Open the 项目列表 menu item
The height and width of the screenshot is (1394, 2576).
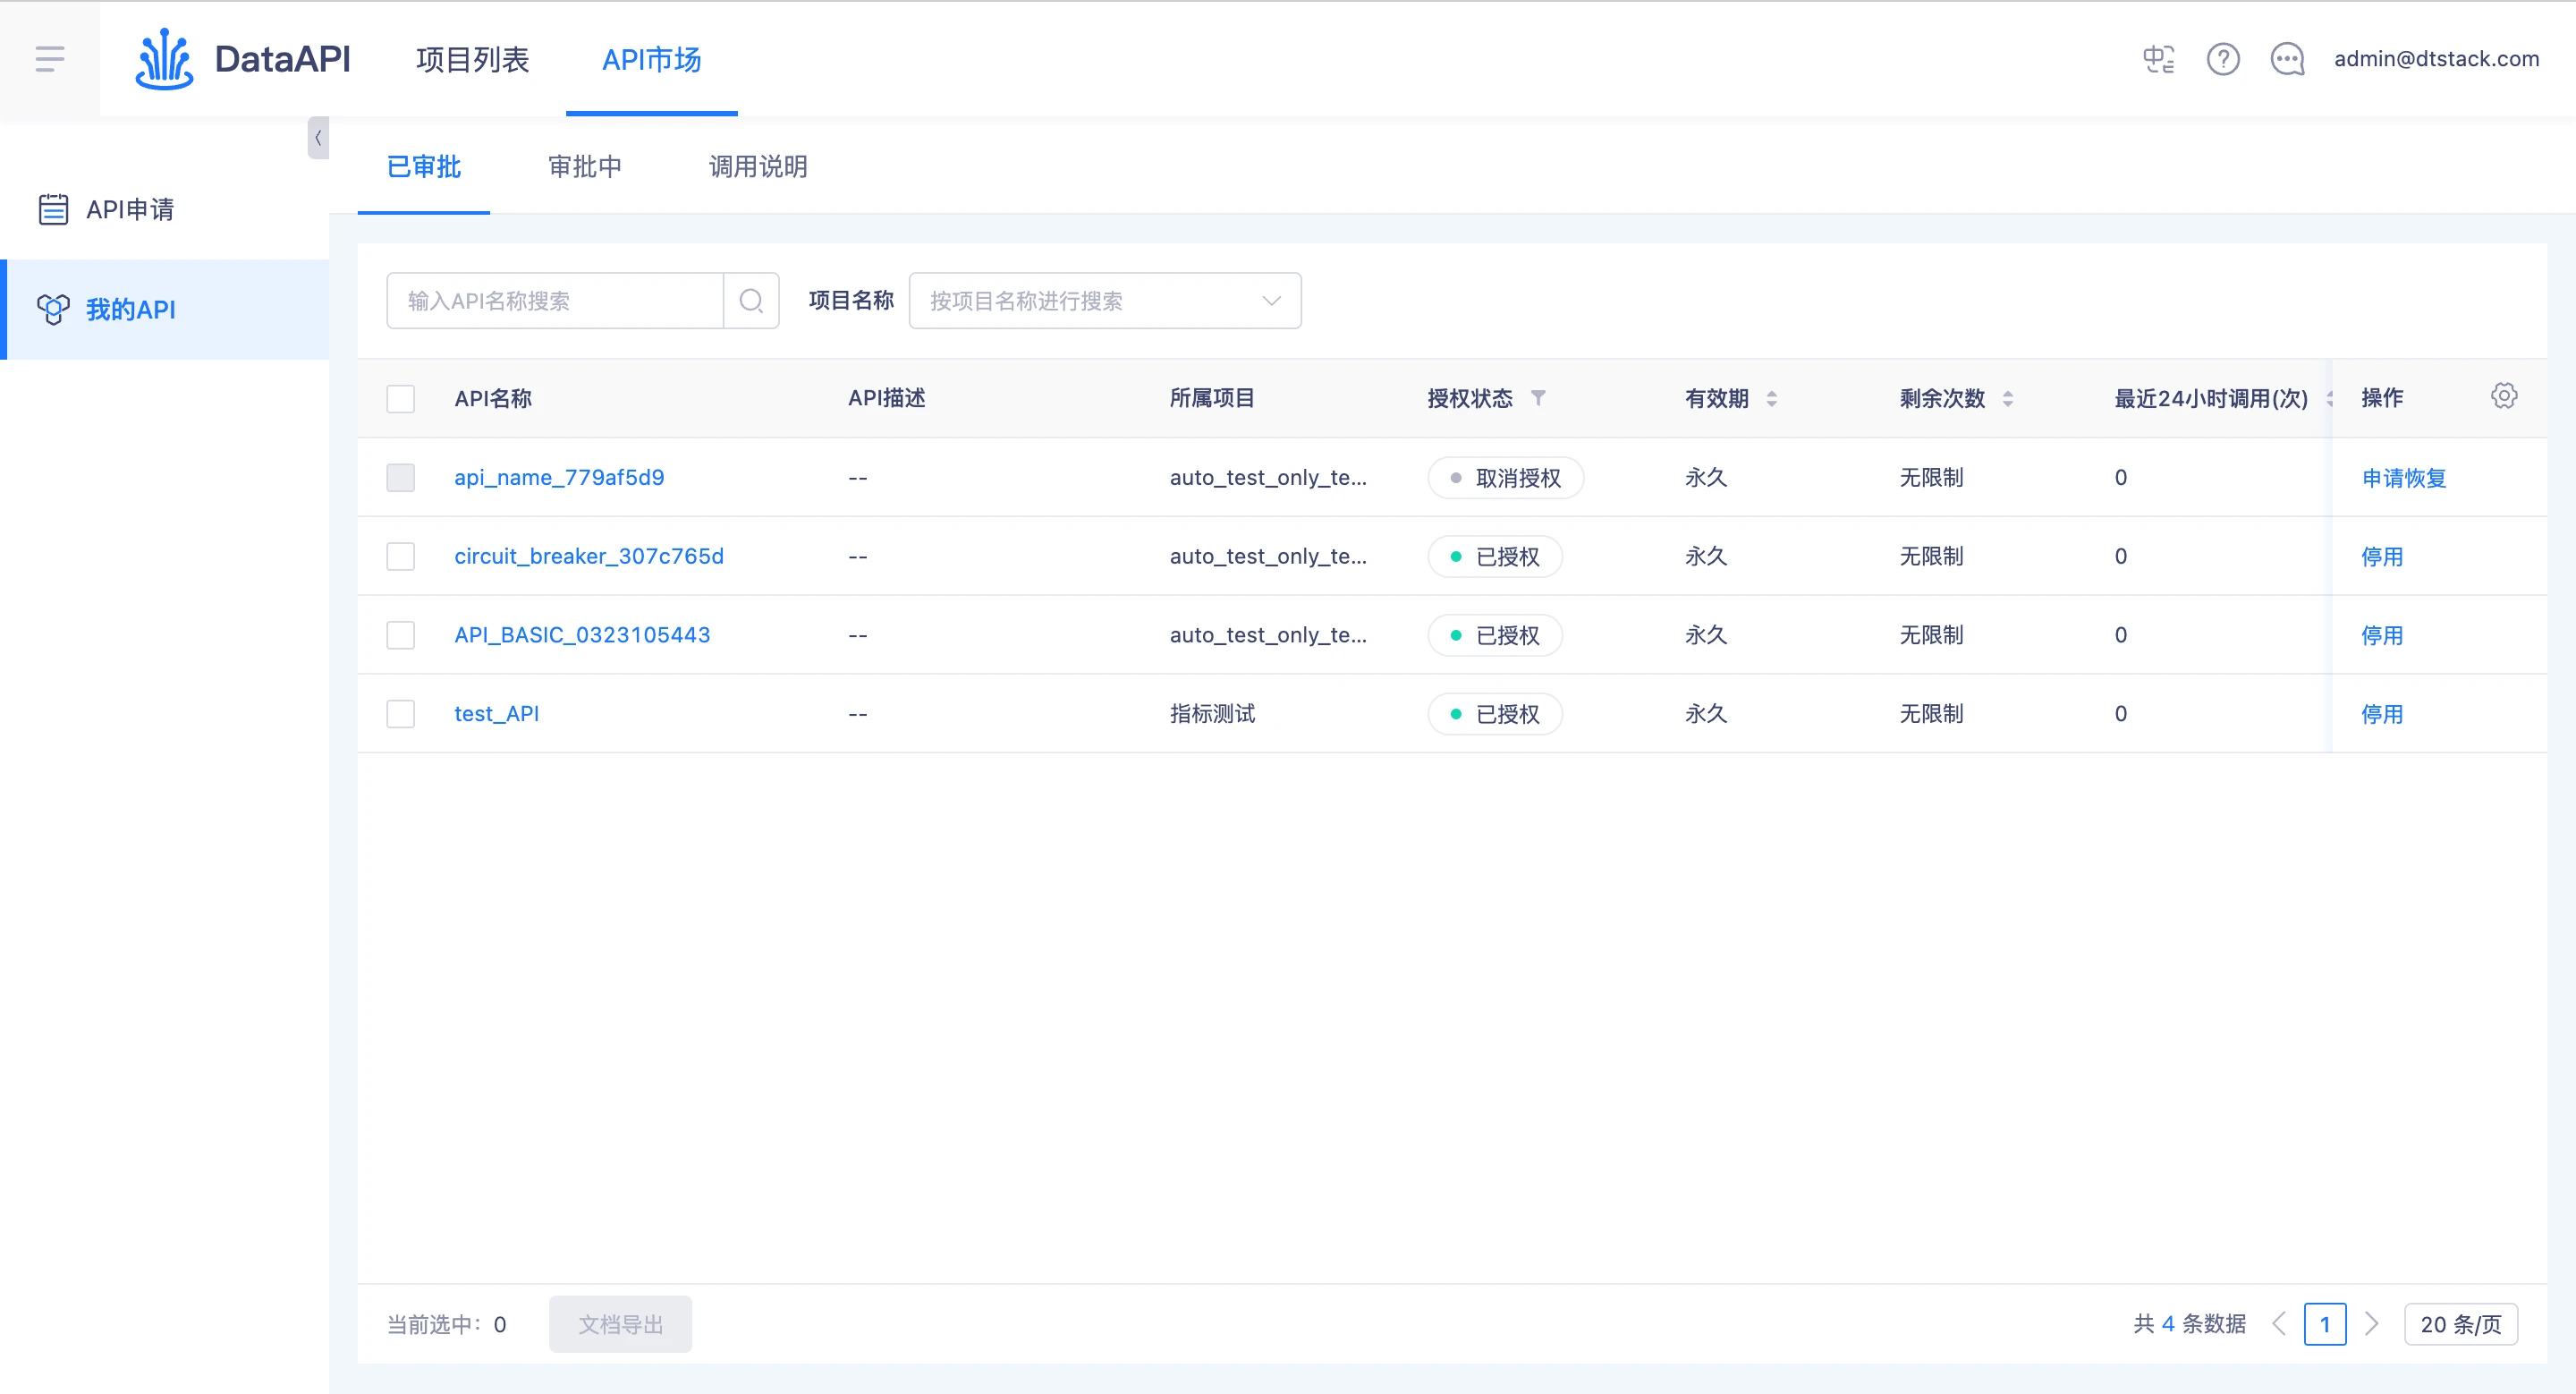[472, 59]
